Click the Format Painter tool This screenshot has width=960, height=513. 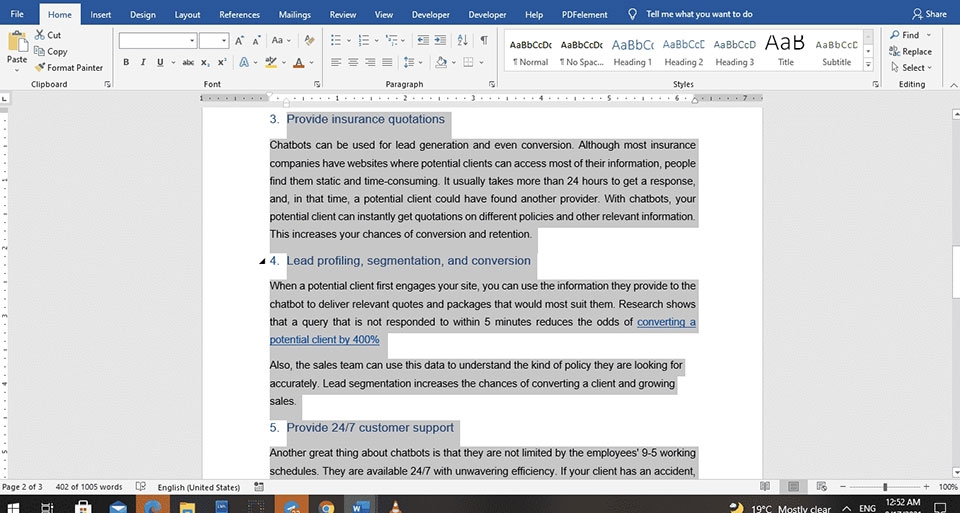[69, 68]
